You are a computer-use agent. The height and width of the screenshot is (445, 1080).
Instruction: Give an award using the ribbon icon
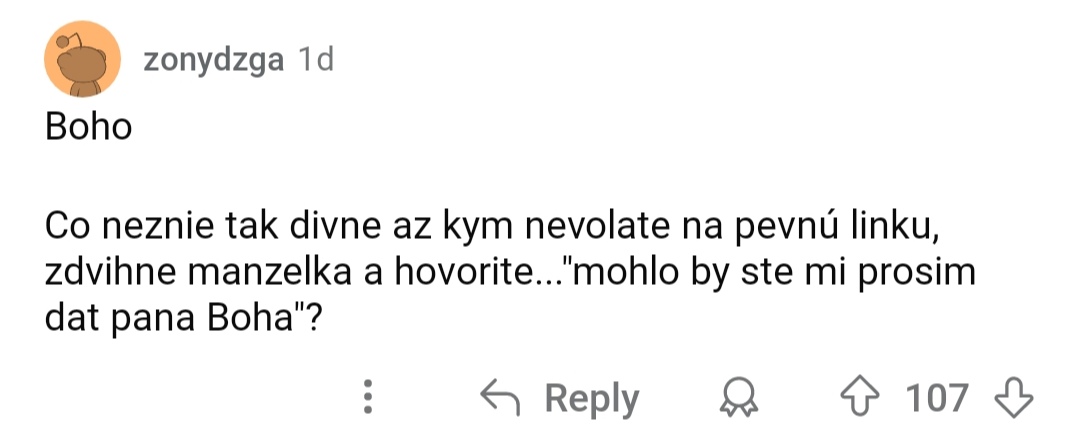[740, 398]
